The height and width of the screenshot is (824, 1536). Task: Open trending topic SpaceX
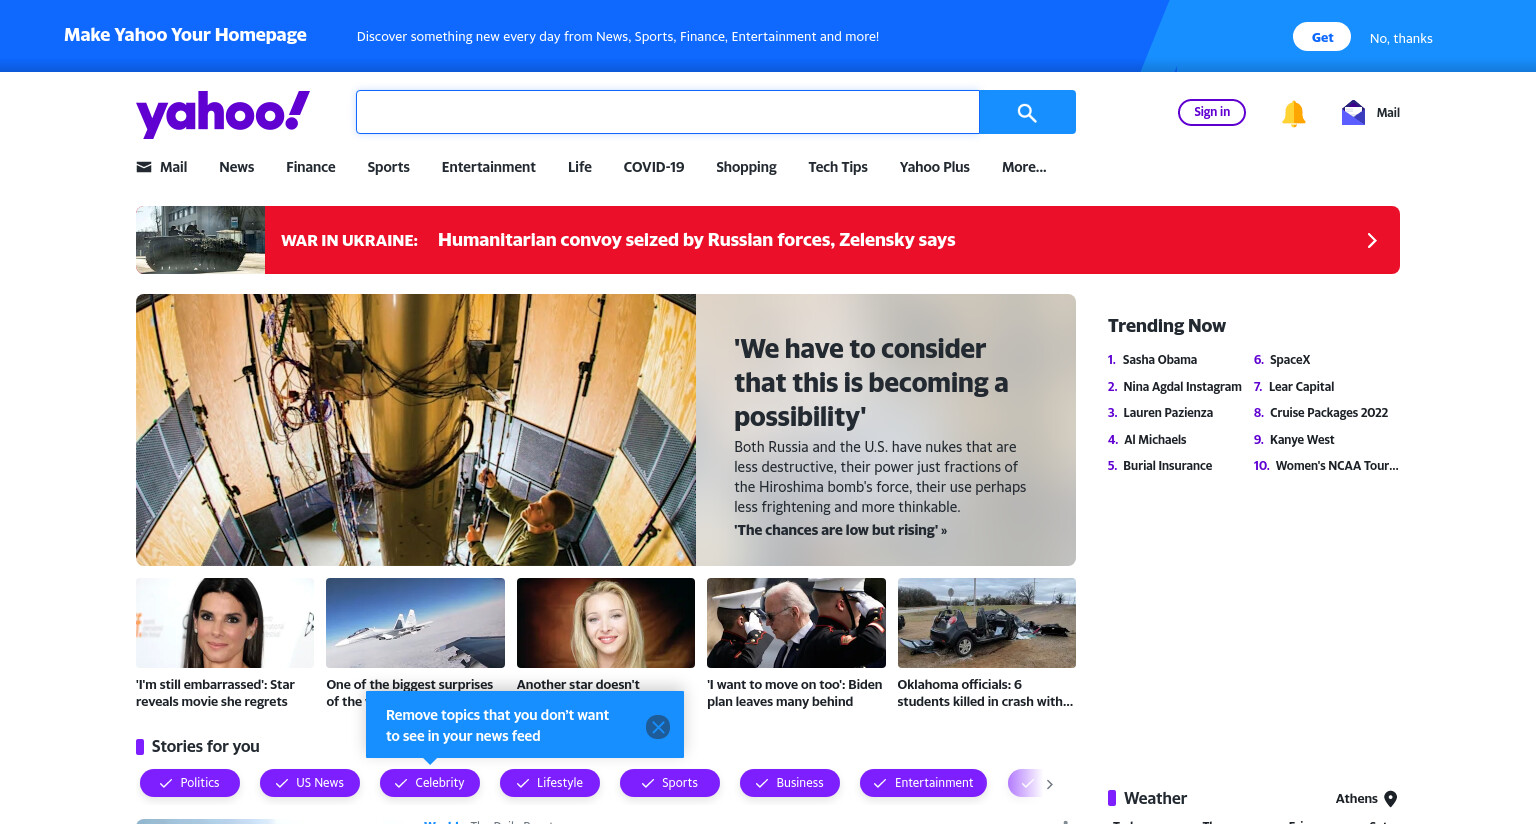click(1290, 360)
